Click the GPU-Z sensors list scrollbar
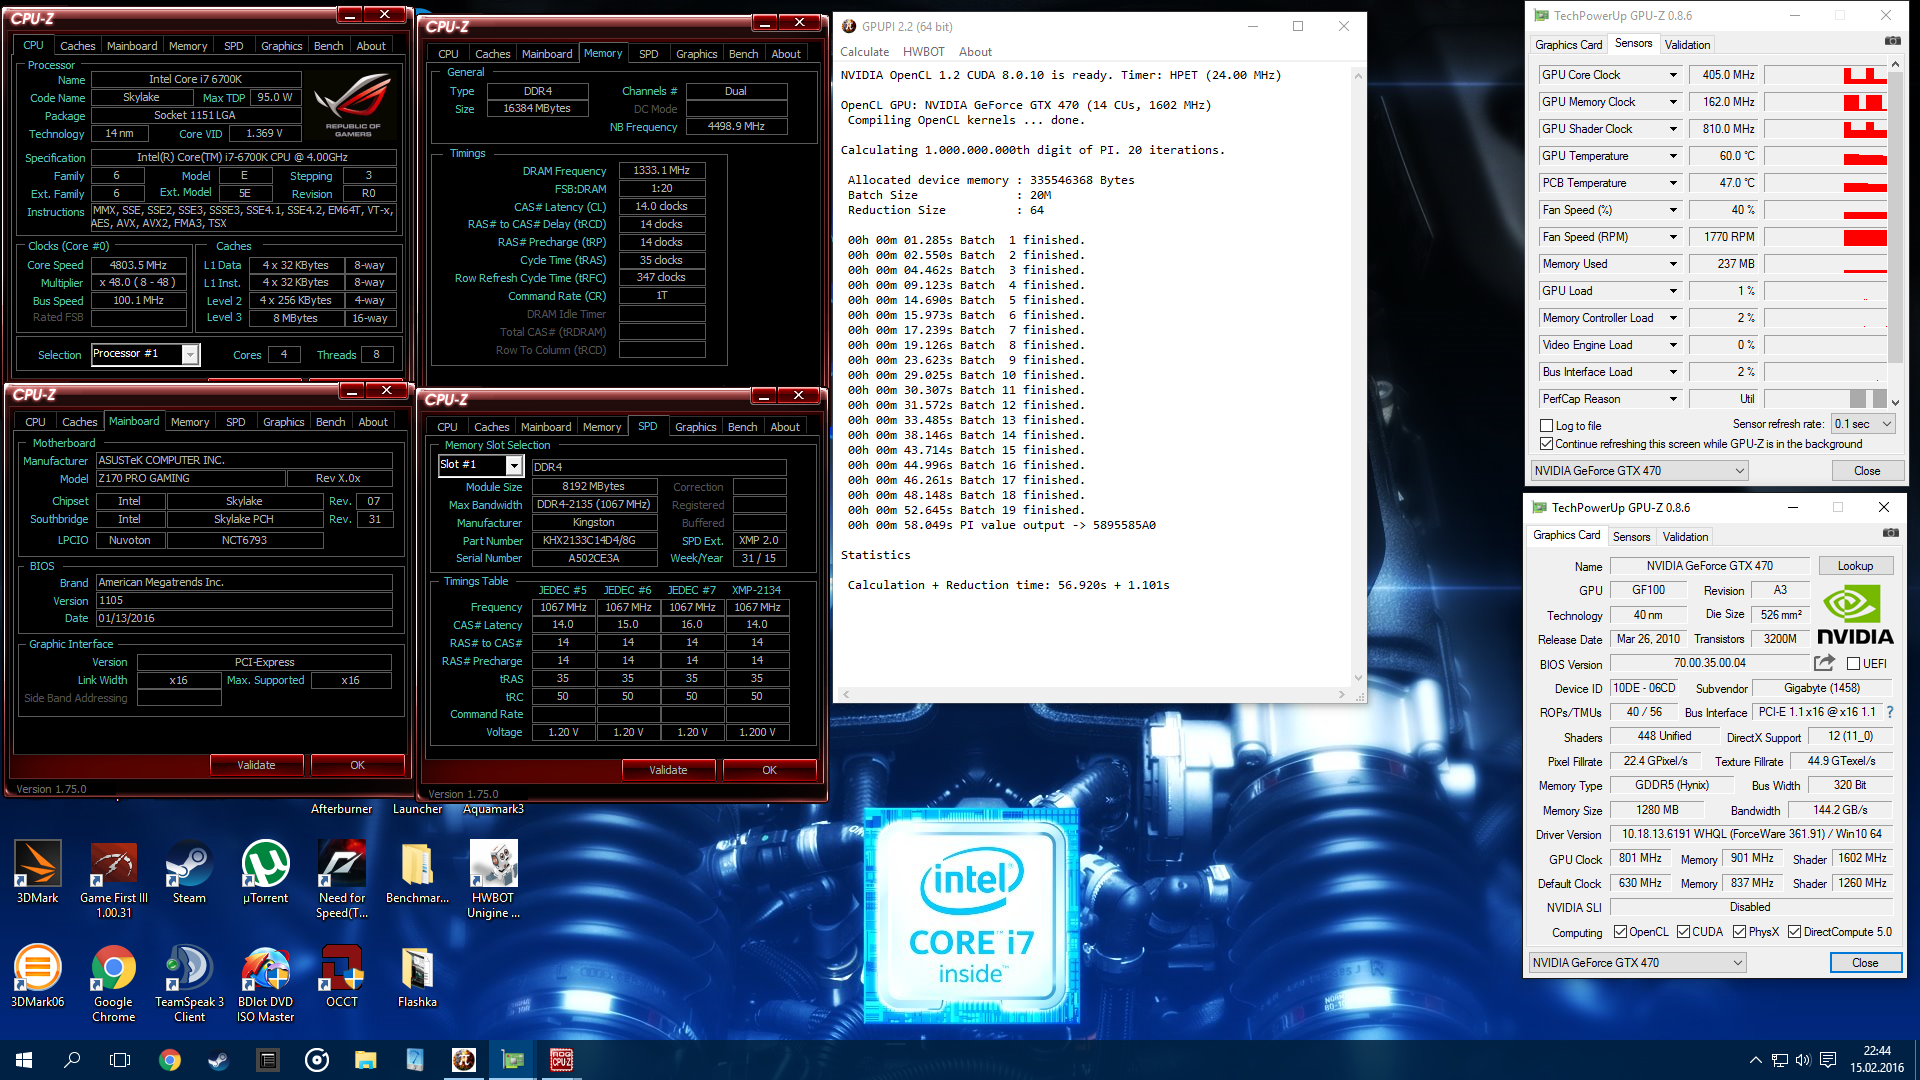Viewport: 1920px width, 1080px height. click(1895, 232)
